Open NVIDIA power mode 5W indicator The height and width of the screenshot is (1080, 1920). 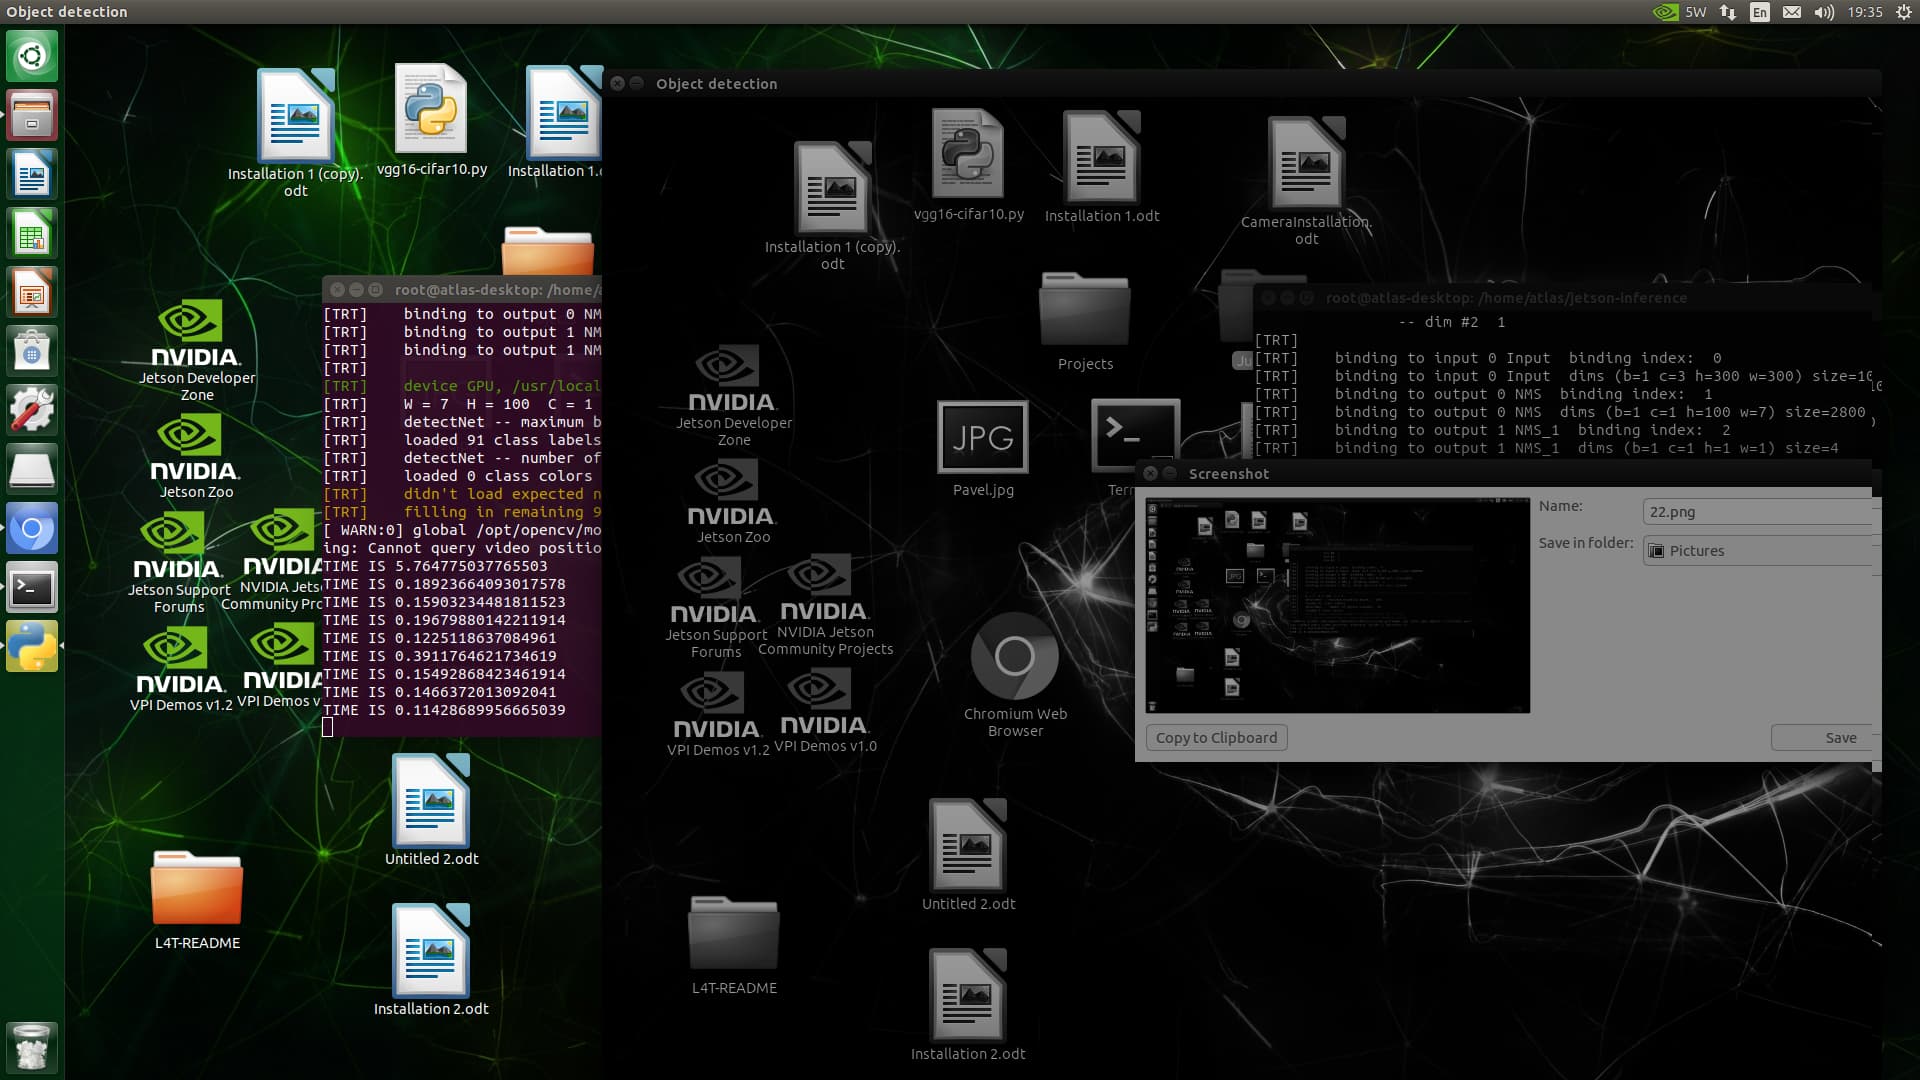(x=1680, y=12)
